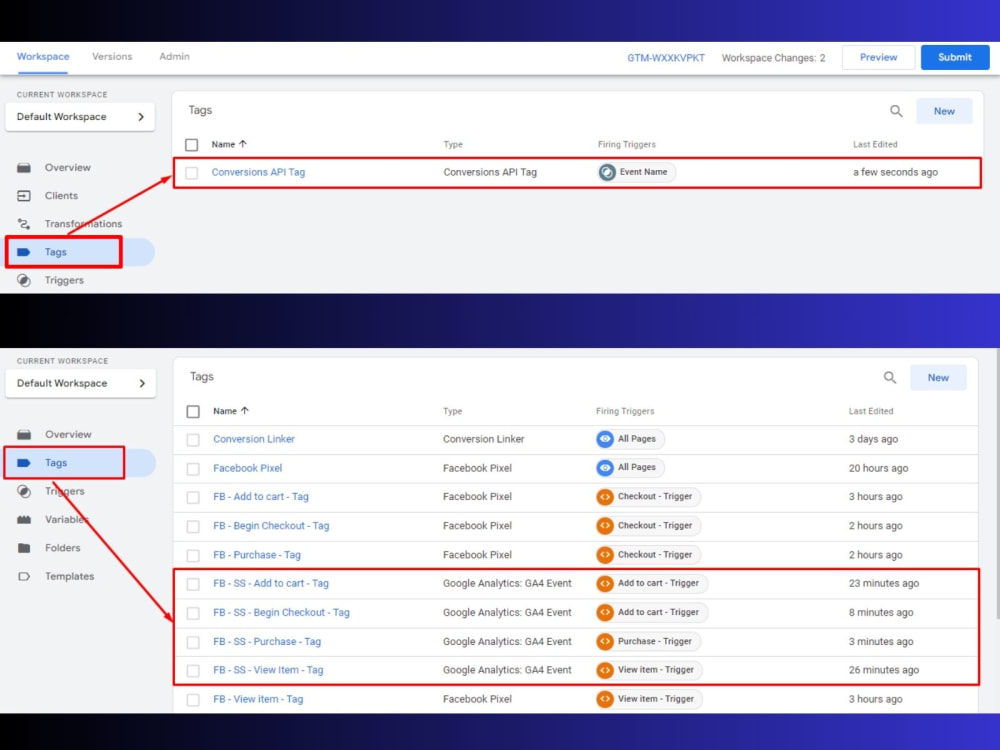
Task: Open the Transformations icon in sidebar
Action: [x=24, y=223]
